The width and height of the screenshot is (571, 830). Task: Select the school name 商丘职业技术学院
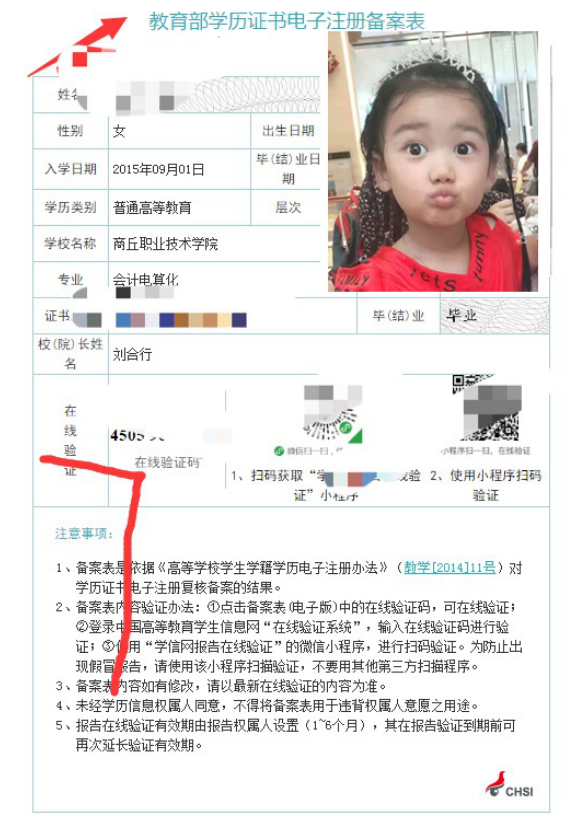click(165, 244)
